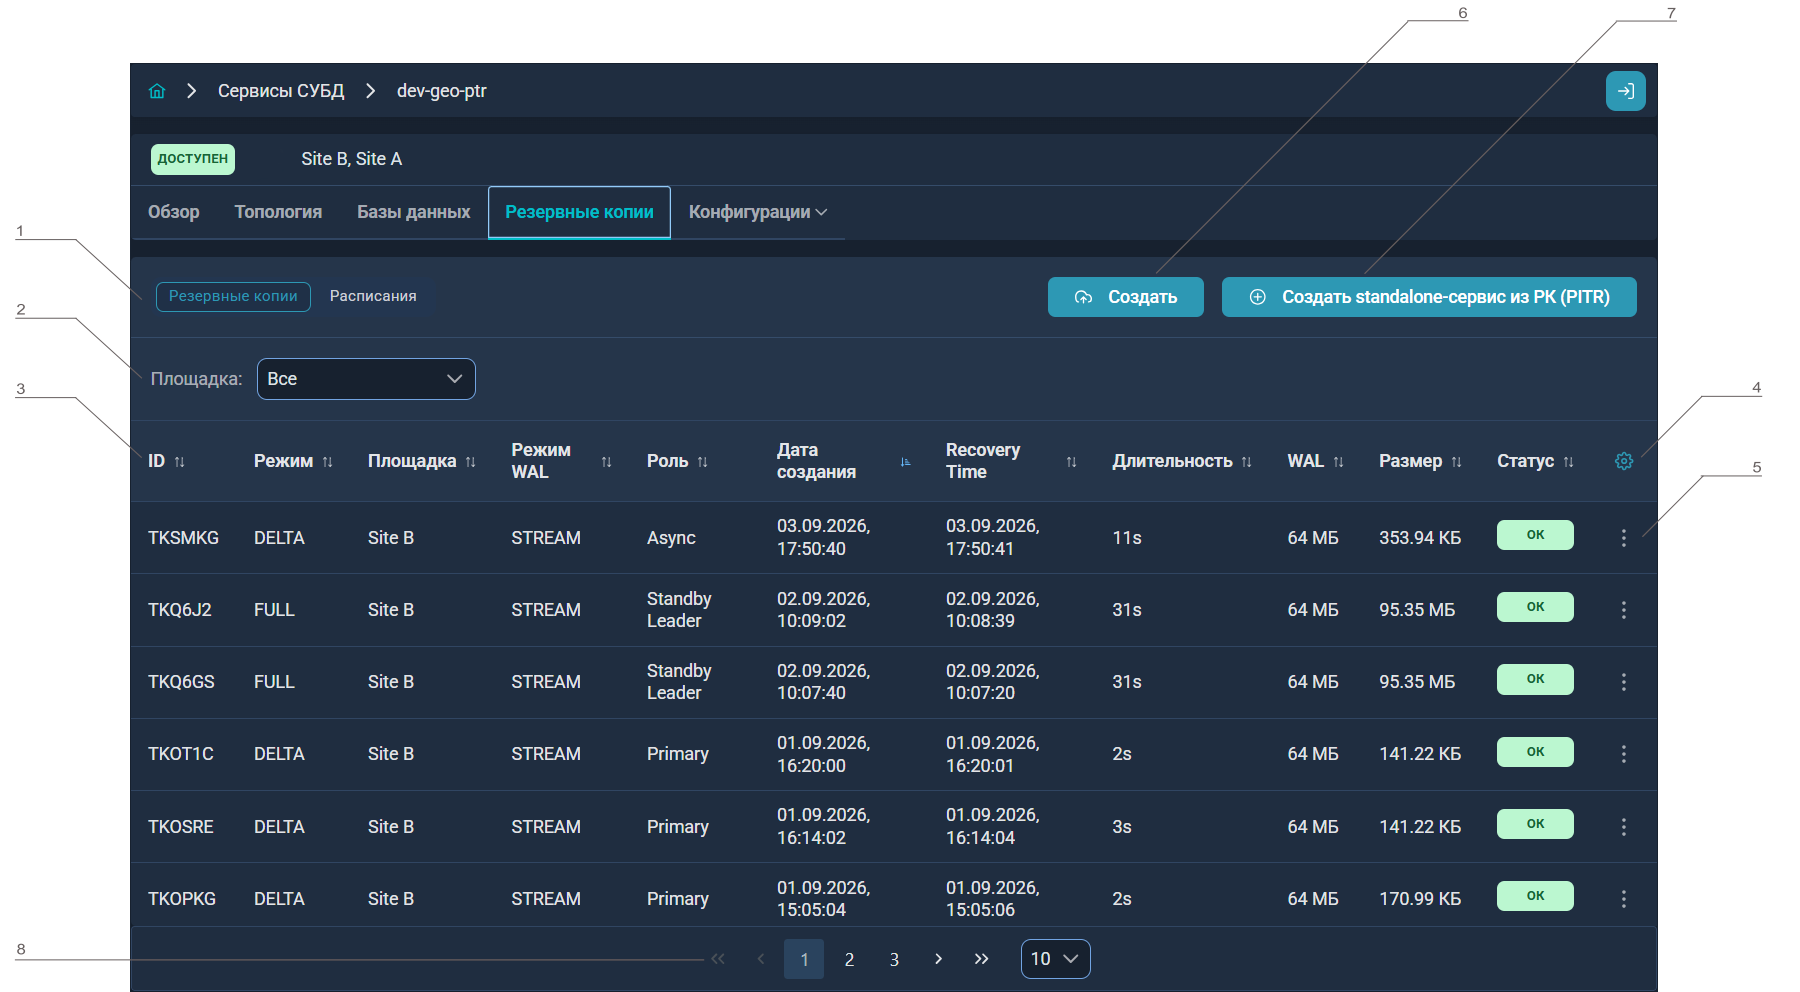Sort by the Режим column
Screen dimensions: 1800x992
click(x=327, y=462)
